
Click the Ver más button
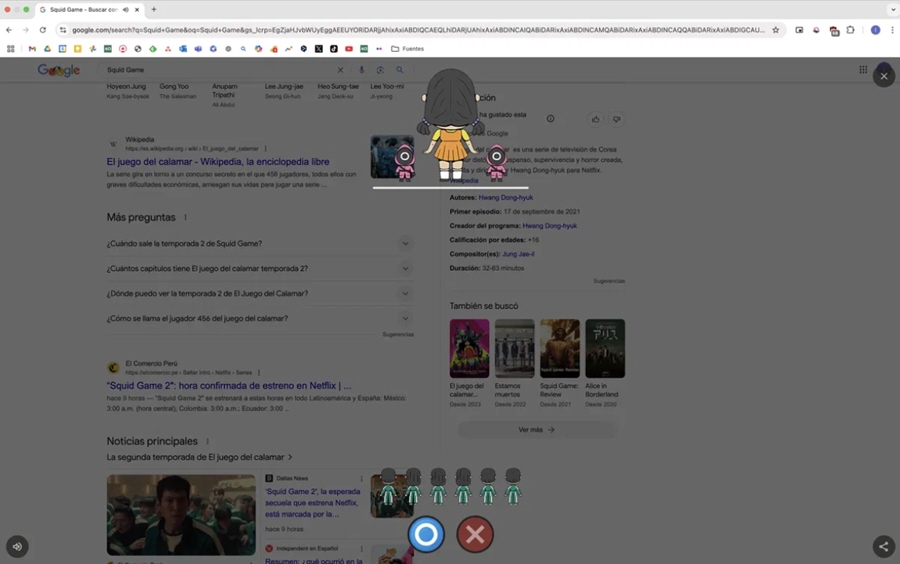tap(537, 430)
